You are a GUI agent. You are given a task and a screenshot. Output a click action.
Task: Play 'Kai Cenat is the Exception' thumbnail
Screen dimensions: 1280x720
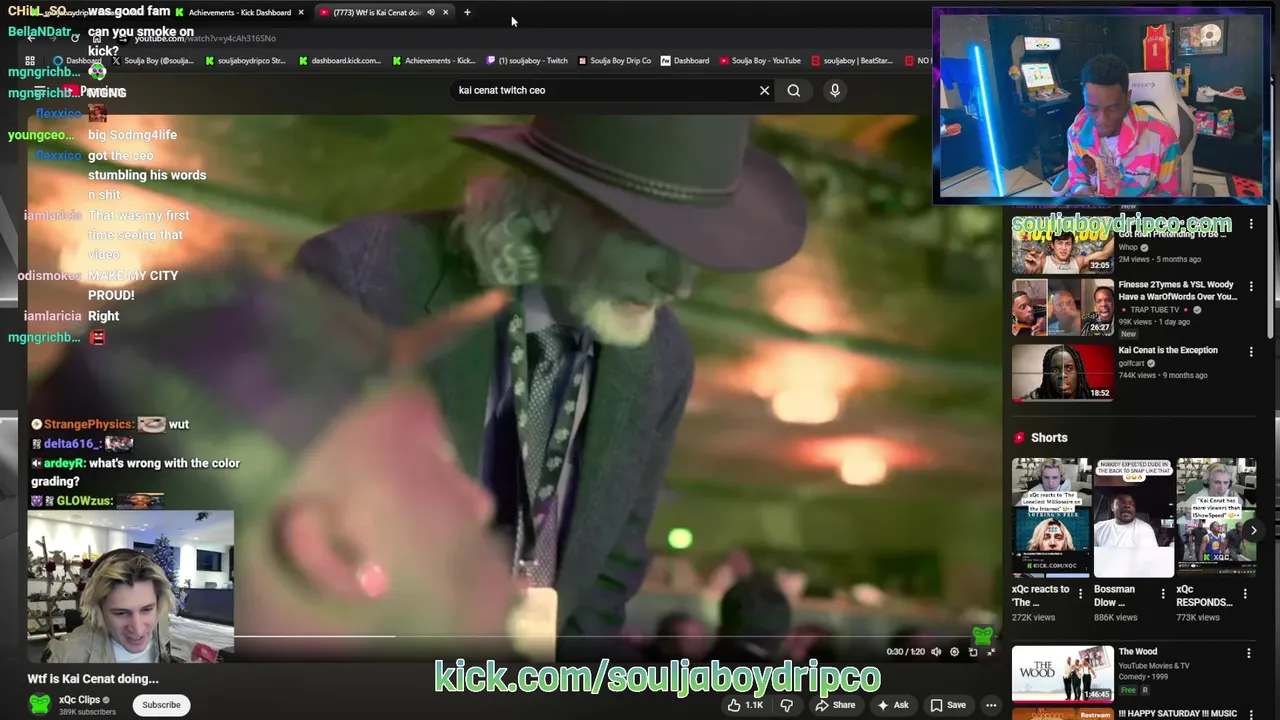click(1062, 372)
